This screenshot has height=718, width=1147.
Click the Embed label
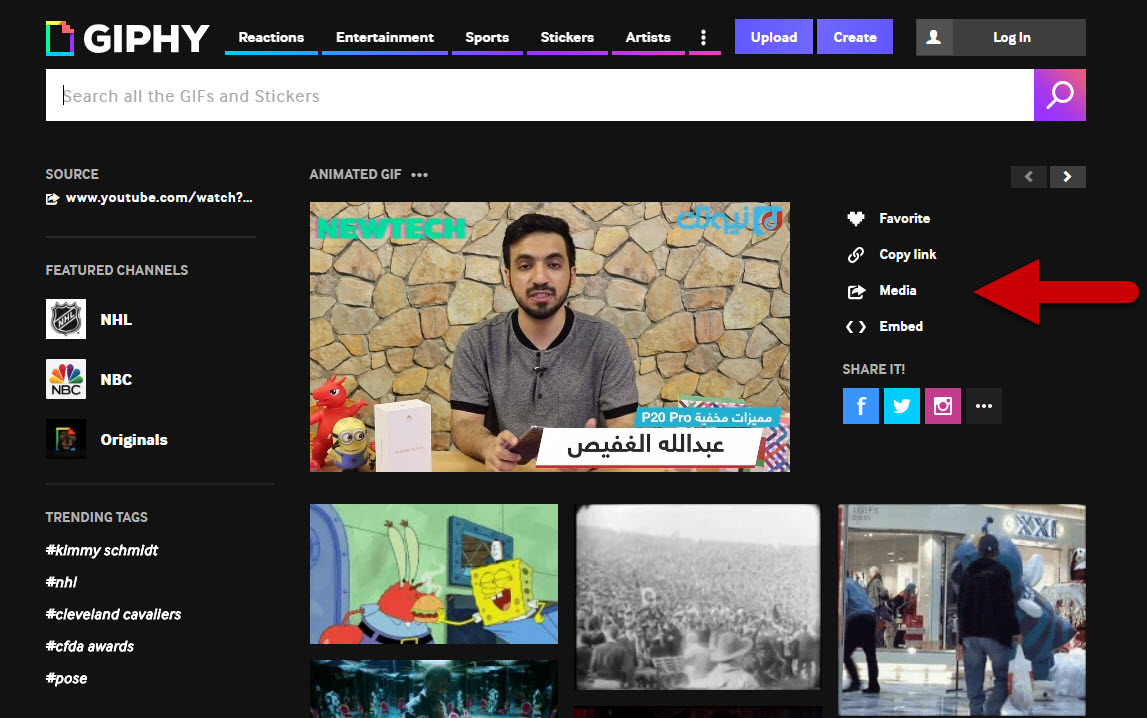[x=901, y=326]
